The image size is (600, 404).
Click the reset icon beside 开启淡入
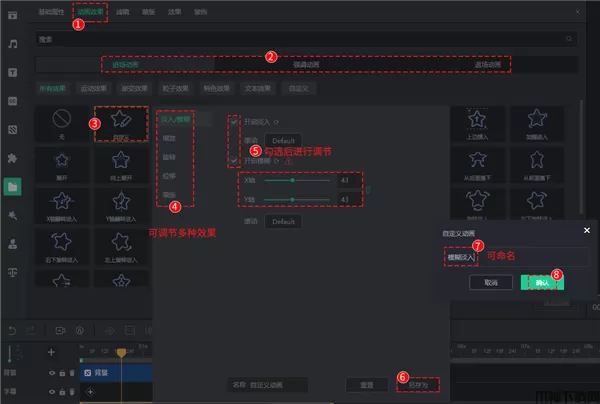click(x=276, y=122)
